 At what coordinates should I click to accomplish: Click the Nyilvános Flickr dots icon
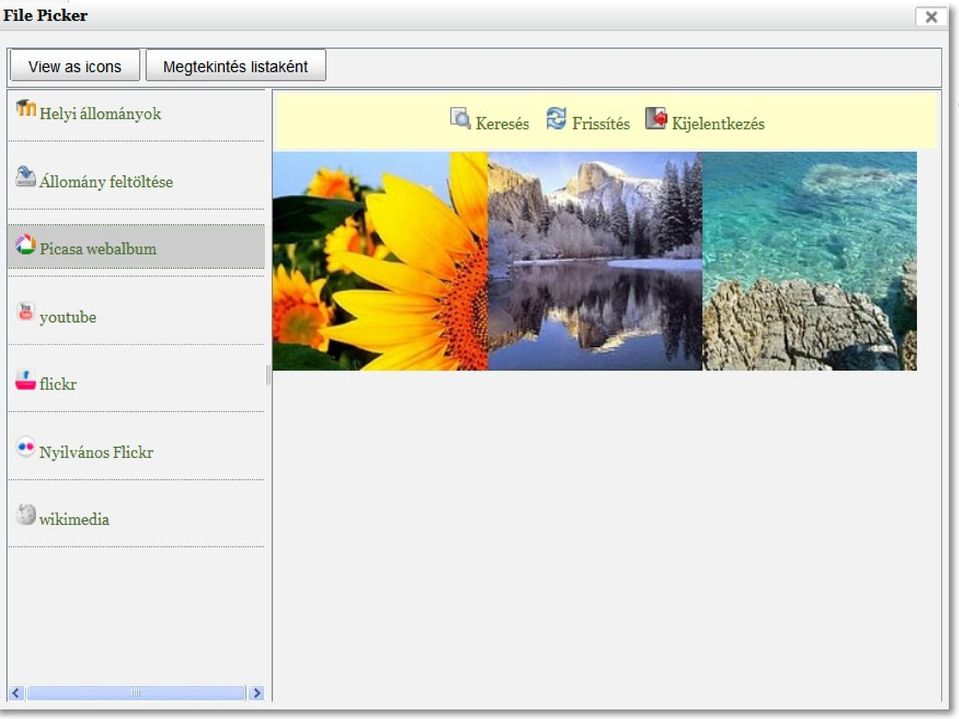pyautogui.click(x=26, y=447)
